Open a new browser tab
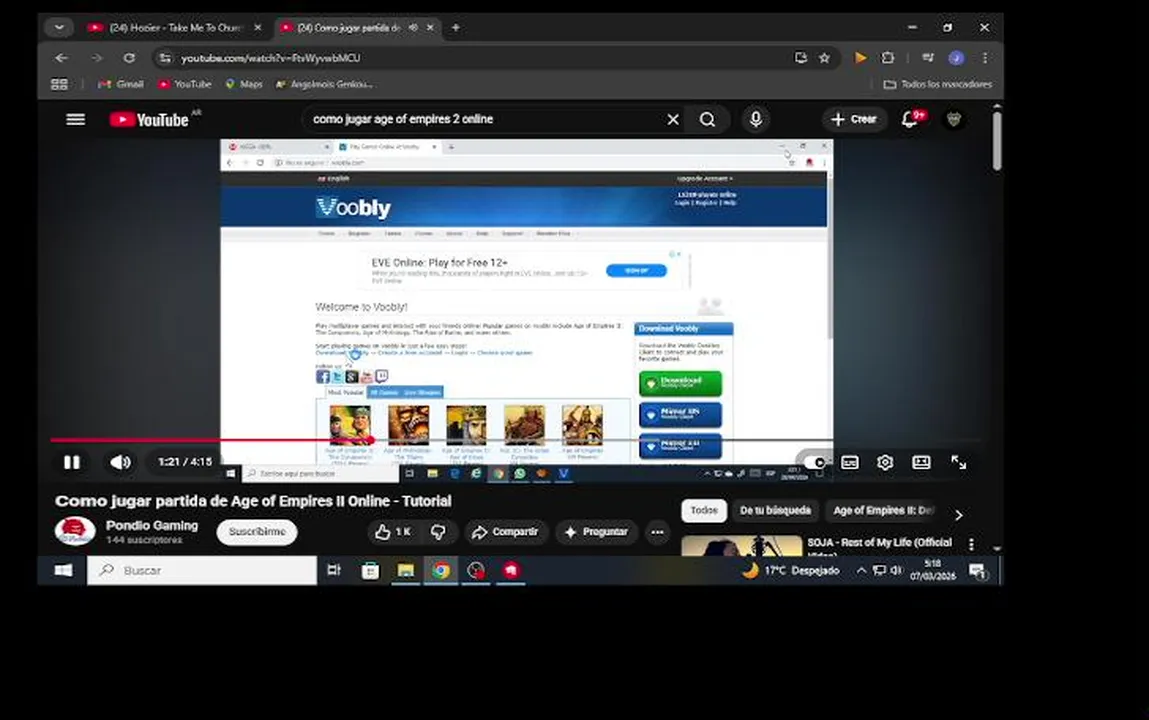 tap(456, 28)
